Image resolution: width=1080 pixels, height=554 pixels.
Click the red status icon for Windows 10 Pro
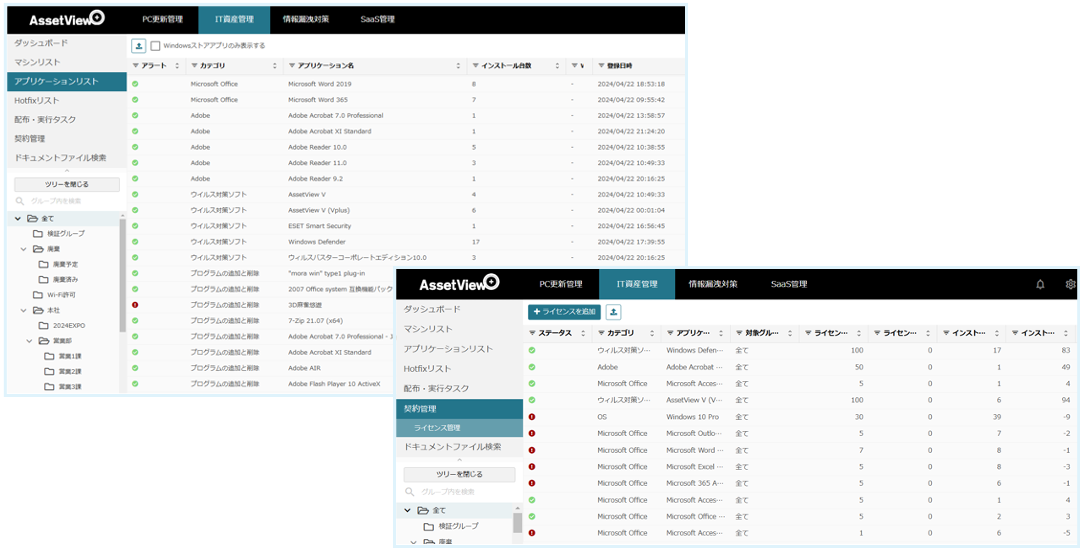[x=532, y=417]
